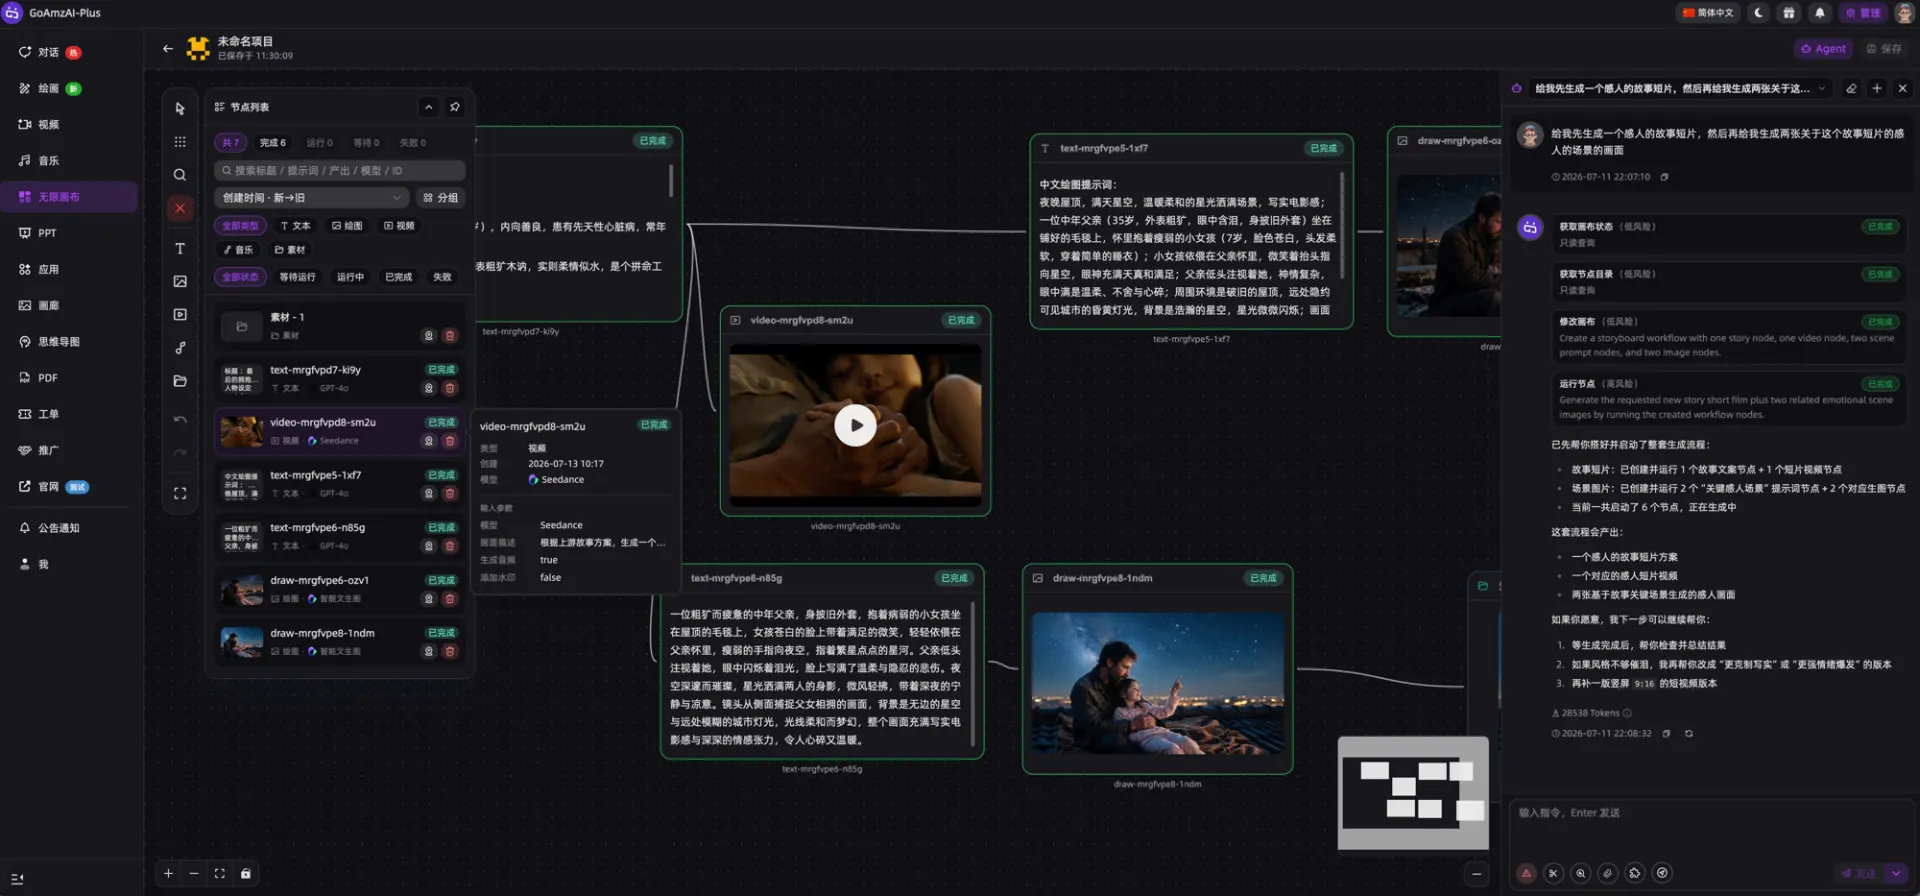Click the 分组 group button
Viewport: 1920px width, 896px height.
[x=441, y=198]
